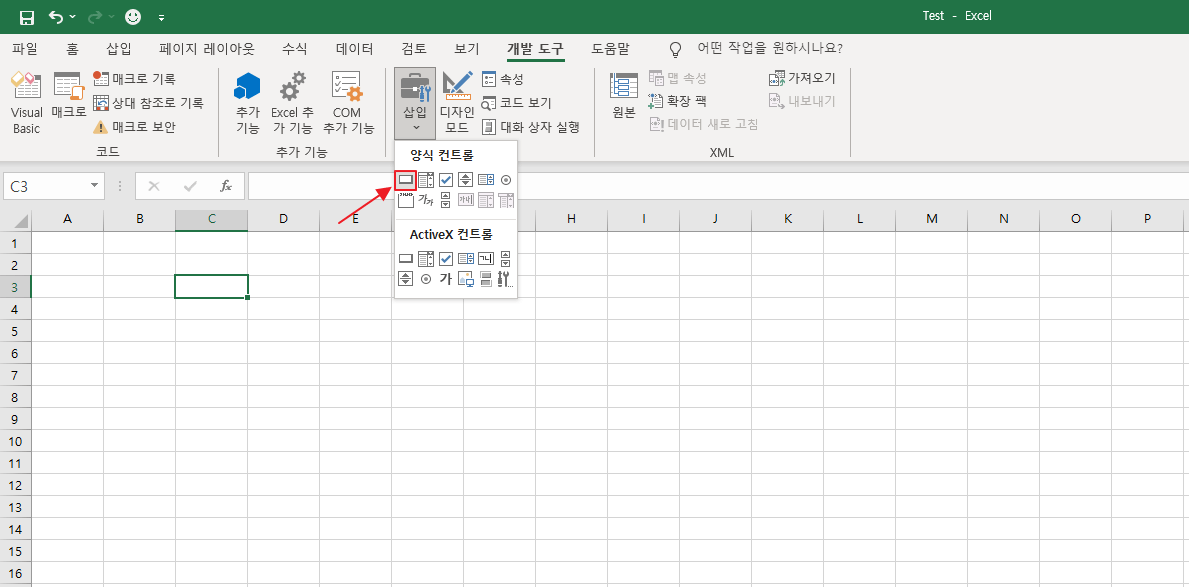The height and width of the screenshot is (587, 1189).
Task: Click the smiley feedback icon
Action: 133,17
